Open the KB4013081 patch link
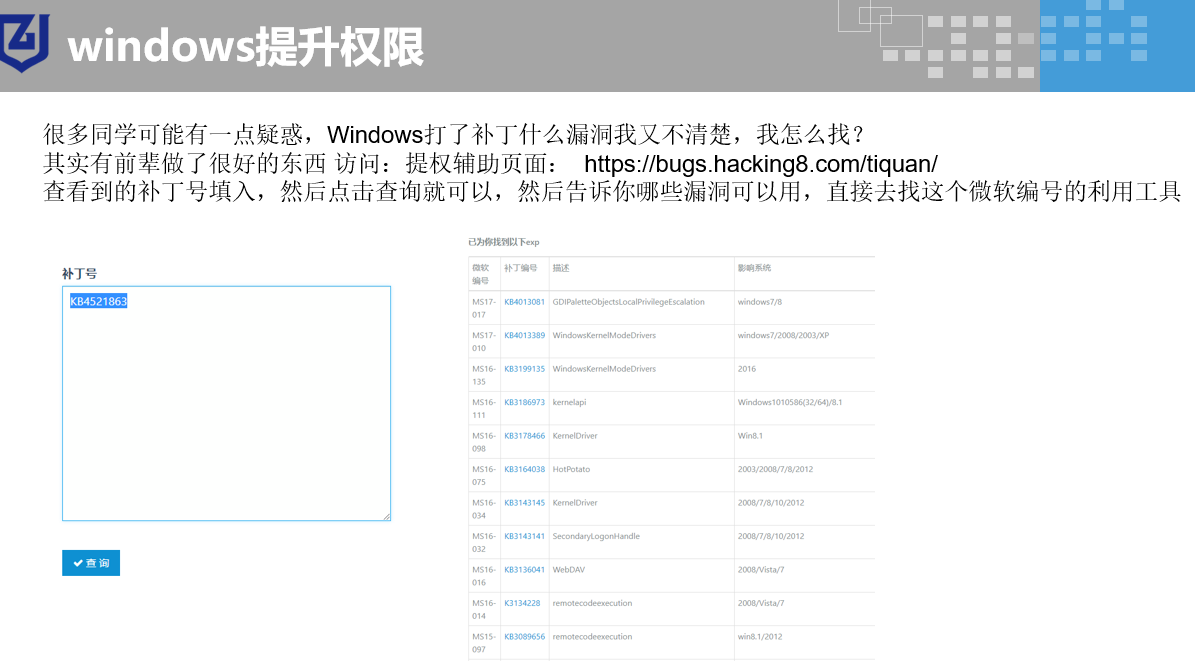This screenshot has height=668, width=1195. click(524, 302)
